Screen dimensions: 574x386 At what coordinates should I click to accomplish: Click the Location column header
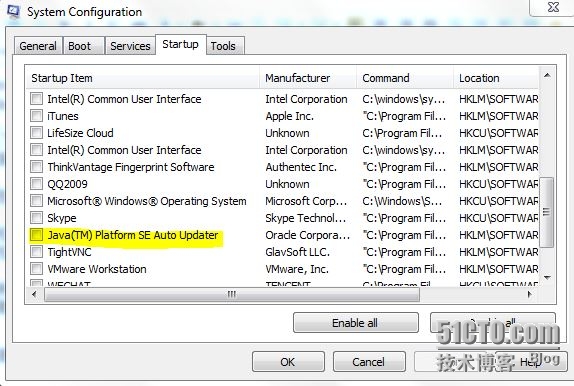[x=496, y=78]
